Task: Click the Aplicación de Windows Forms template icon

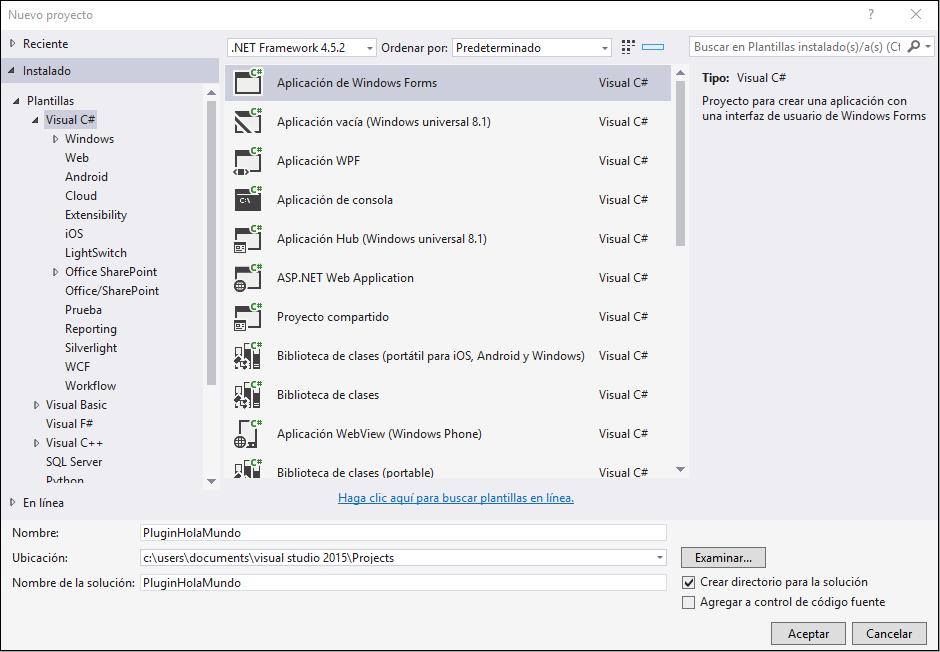Action: (x=247, y=83)
